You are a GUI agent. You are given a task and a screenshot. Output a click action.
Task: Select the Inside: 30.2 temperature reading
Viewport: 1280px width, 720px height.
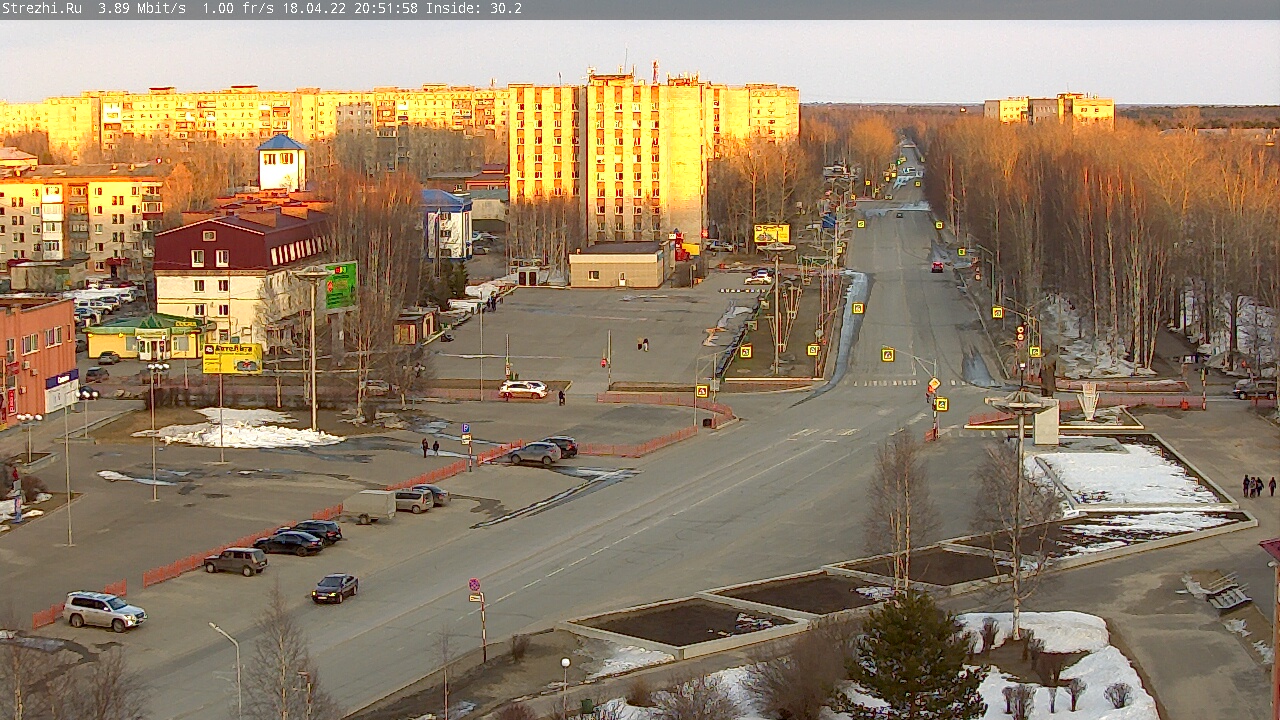point(474,8)
